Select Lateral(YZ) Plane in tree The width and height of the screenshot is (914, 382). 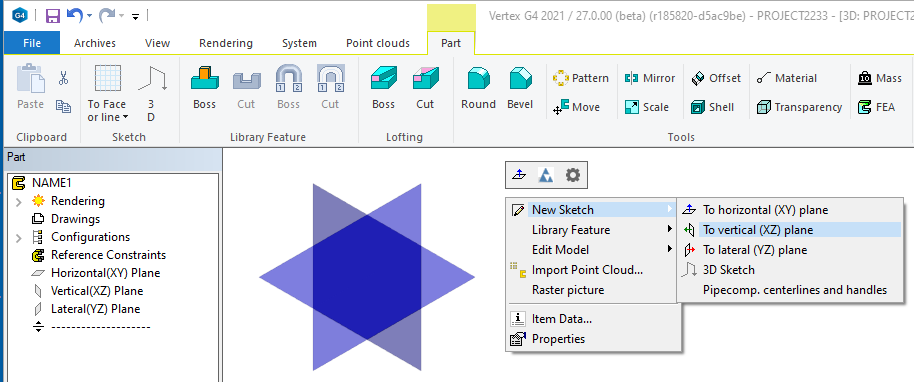coord(96,309)
